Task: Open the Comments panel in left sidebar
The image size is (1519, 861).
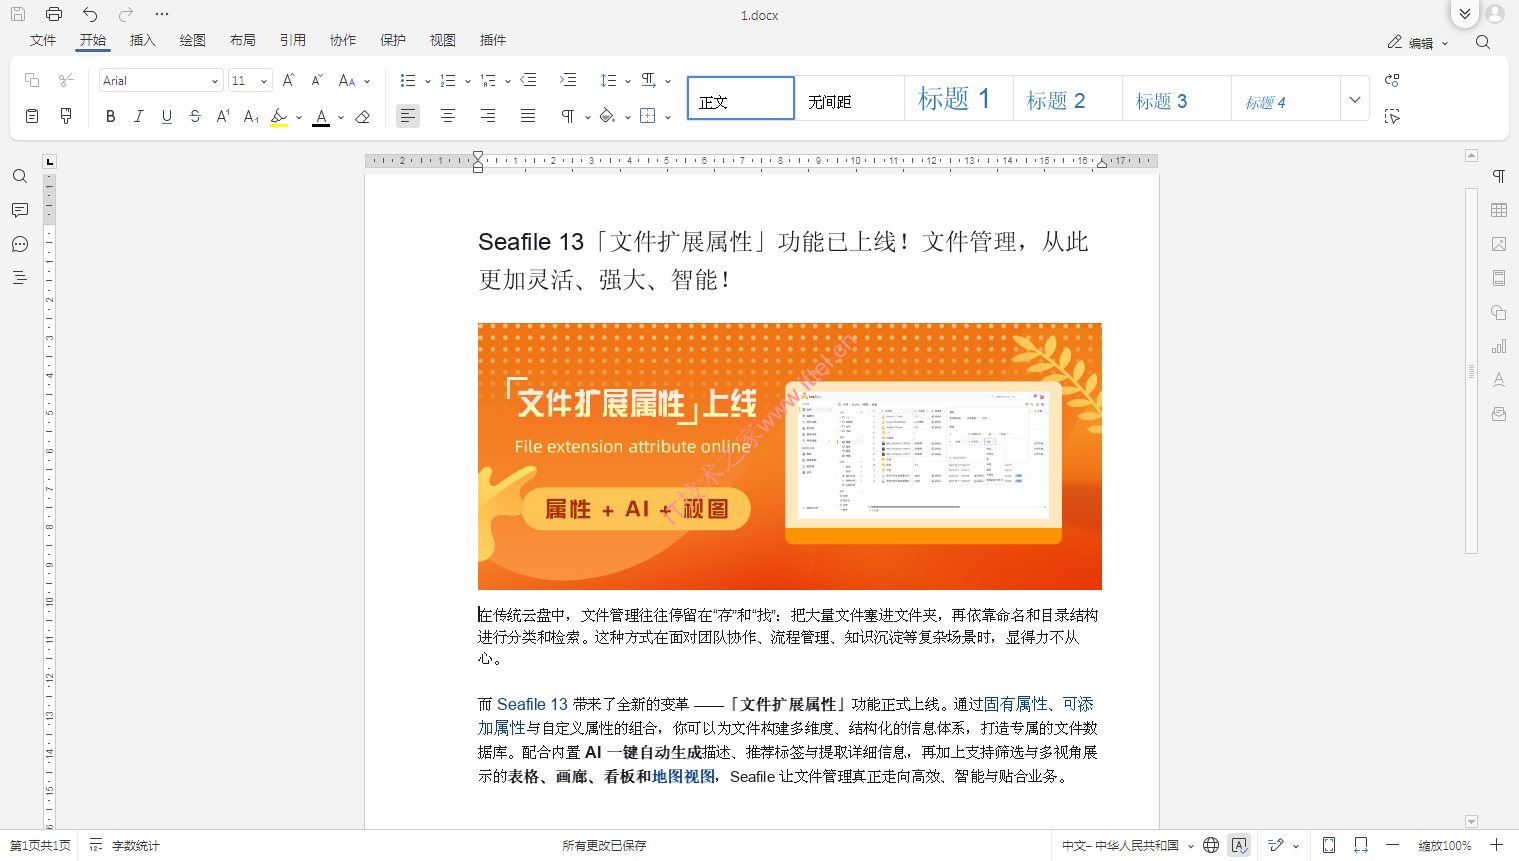Action: (x=19, y=210)
